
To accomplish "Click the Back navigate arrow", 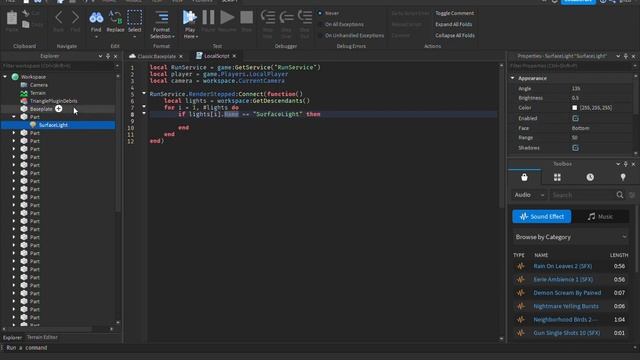I will pyautogui.click(x=59, y=18).
